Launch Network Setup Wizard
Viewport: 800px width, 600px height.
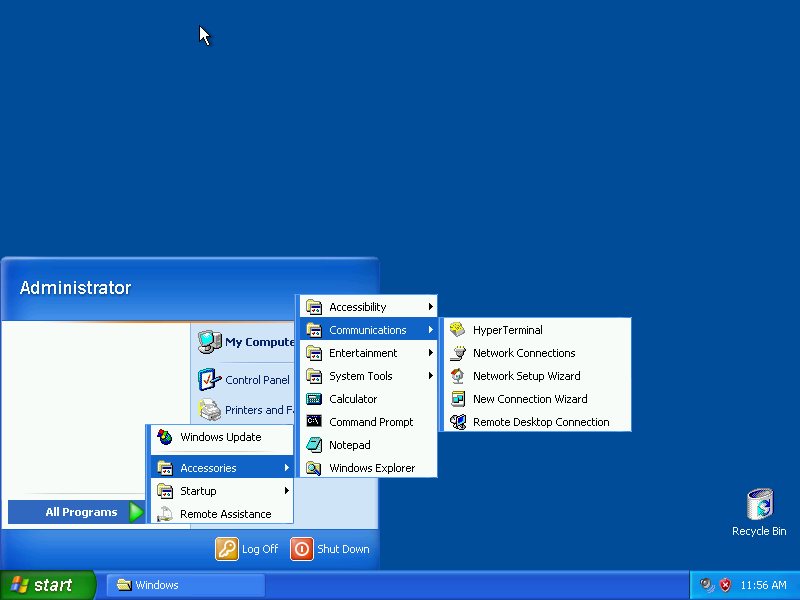(x=537, y=376)
